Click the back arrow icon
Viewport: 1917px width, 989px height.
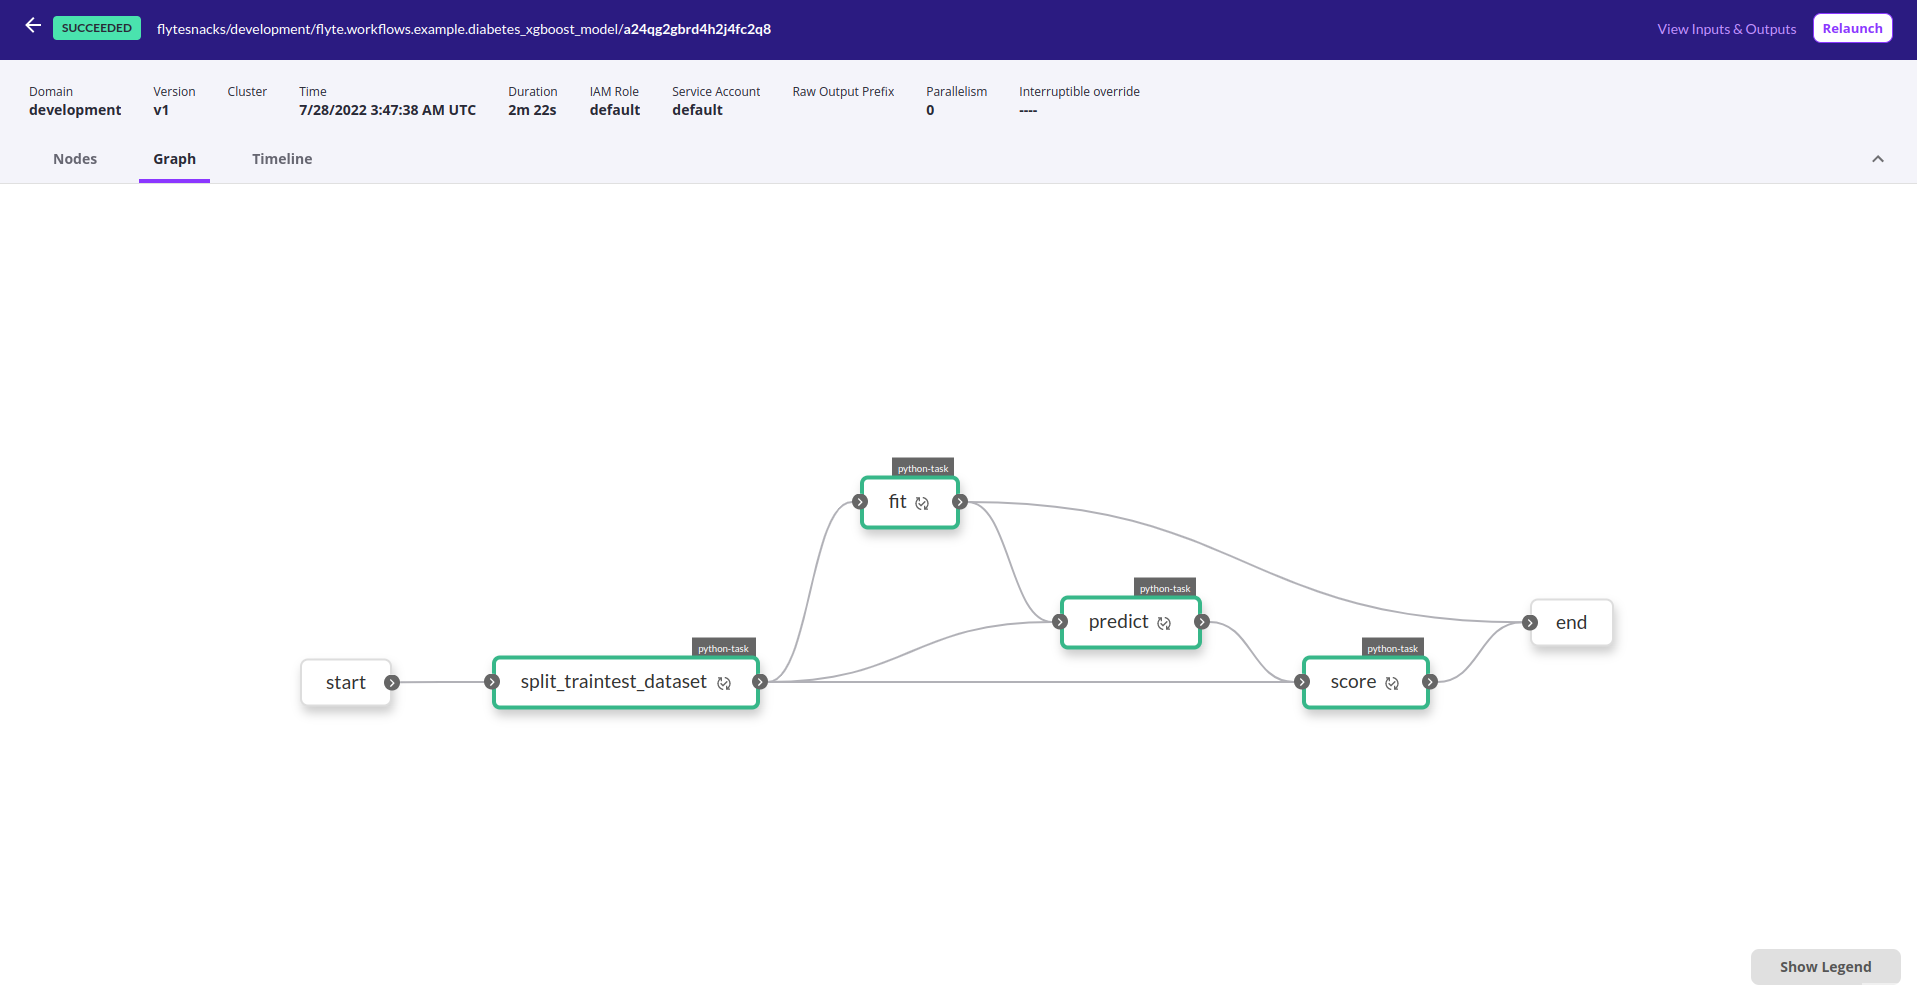[x=33, y=26]
